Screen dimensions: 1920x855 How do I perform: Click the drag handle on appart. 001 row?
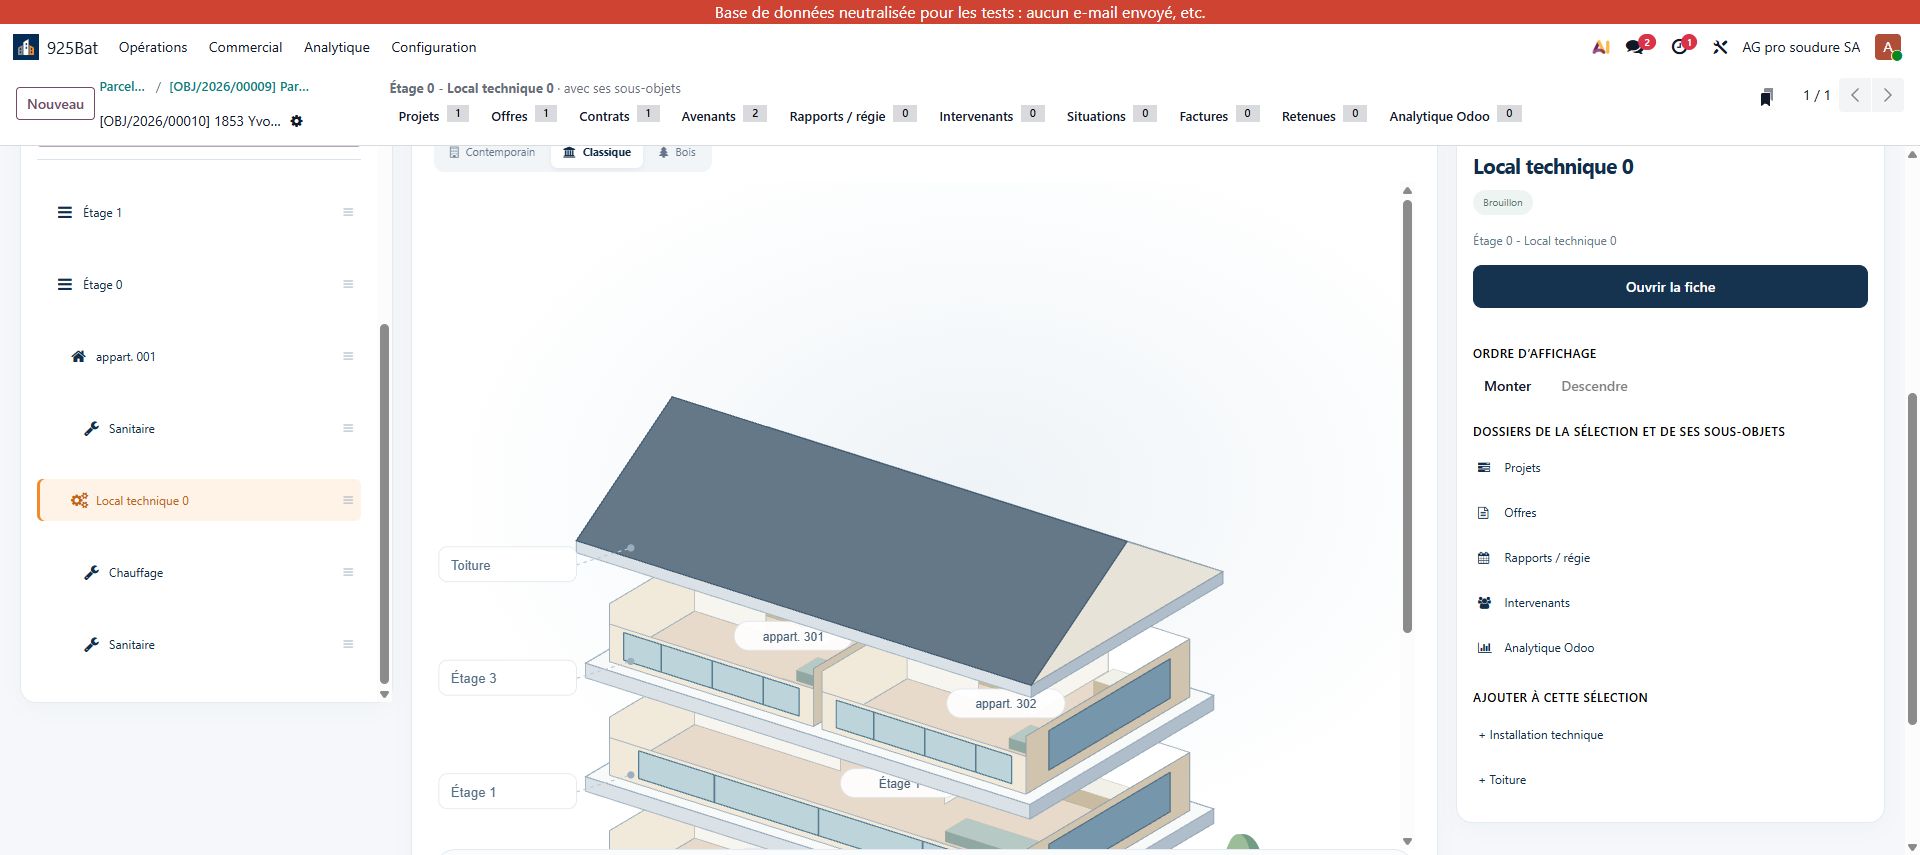pyautogui.click(x=348, y=356)
